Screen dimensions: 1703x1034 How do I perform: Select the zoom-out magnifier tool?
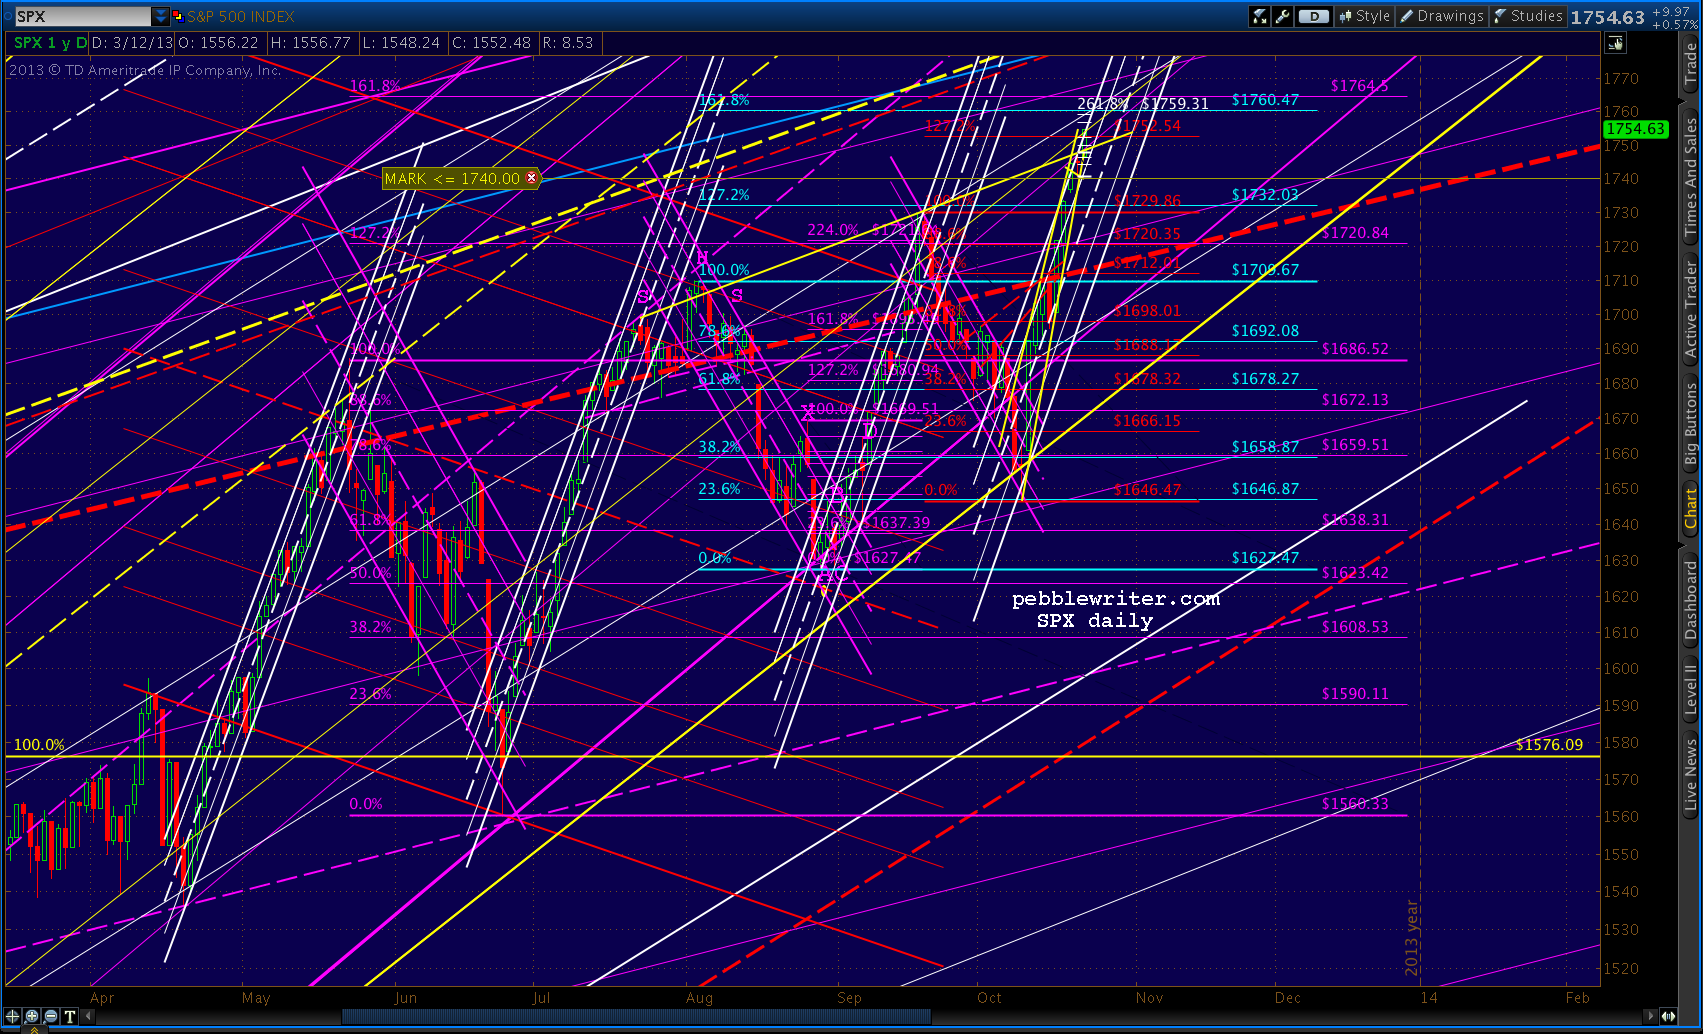(x=51, y=1018)
